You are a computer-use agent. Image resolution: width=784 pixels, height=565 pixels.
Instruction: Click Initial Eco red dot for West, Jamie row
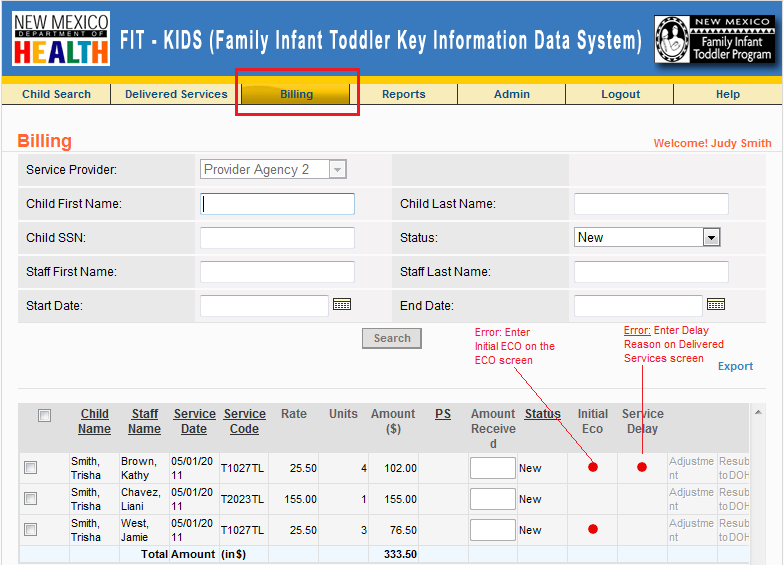coord(593,529)
